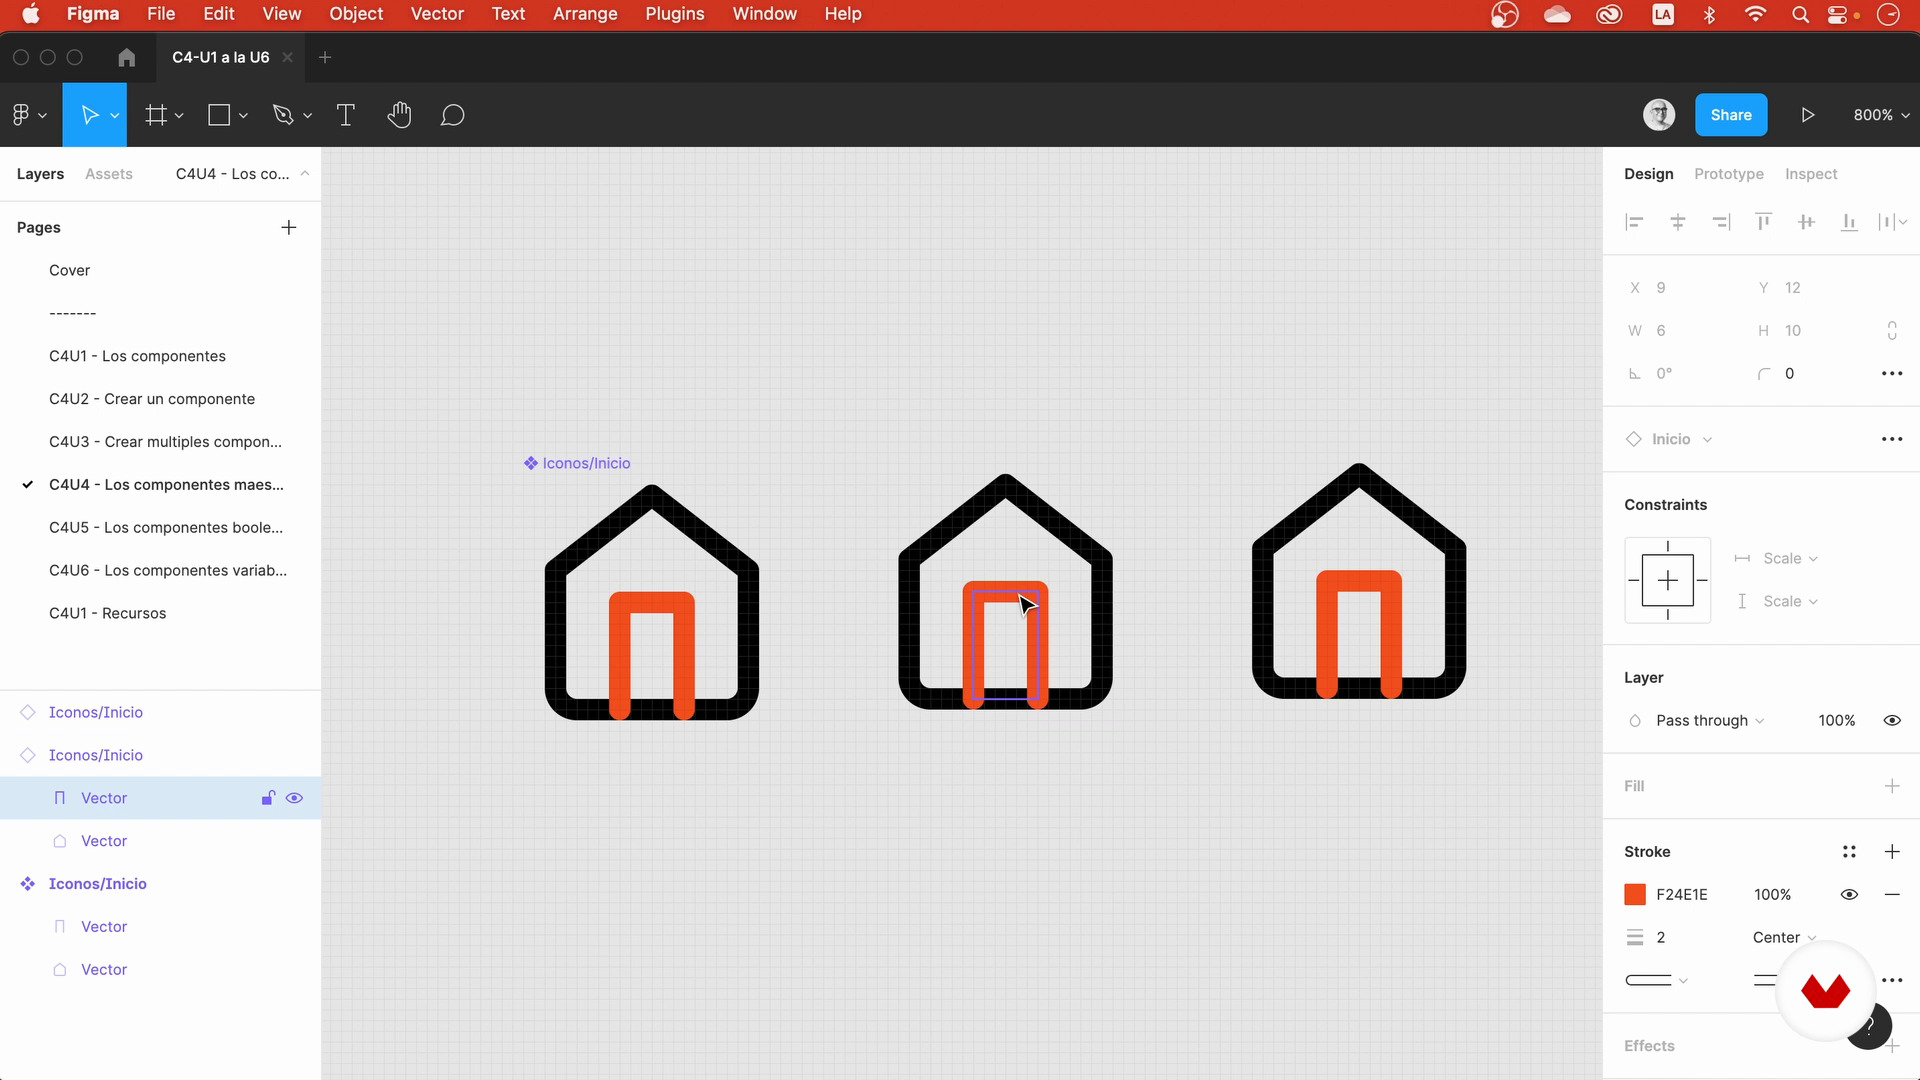Open a new tab with plus icon
Screen dimensions: 1920x1080
pyautogui.click(x=325, y=57)
